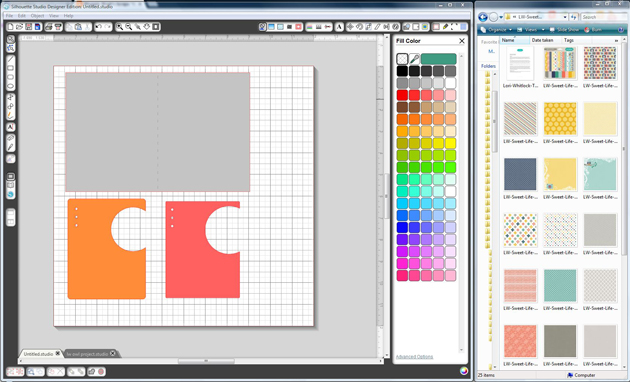Screen dimensions: 630x382
Task: Create a new document in Silhouette Studio
Action: click(10, 27)
